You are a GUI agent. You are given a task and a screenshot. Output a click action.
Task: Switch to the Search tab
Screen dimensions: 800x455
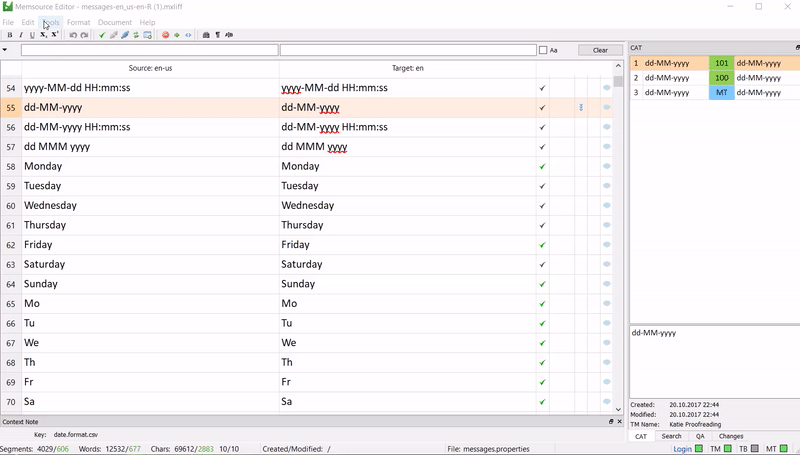(671, 436)
